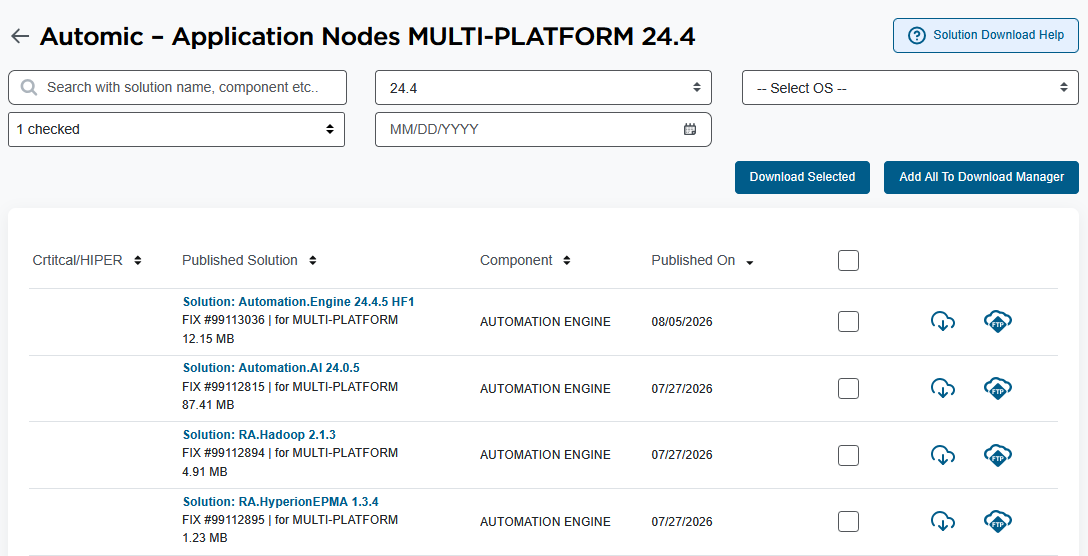This screenshot has width=1088, height=556.
Task: Download RA.Hadoop 2.1.3 via cloud icon
Action: (942, 455)
